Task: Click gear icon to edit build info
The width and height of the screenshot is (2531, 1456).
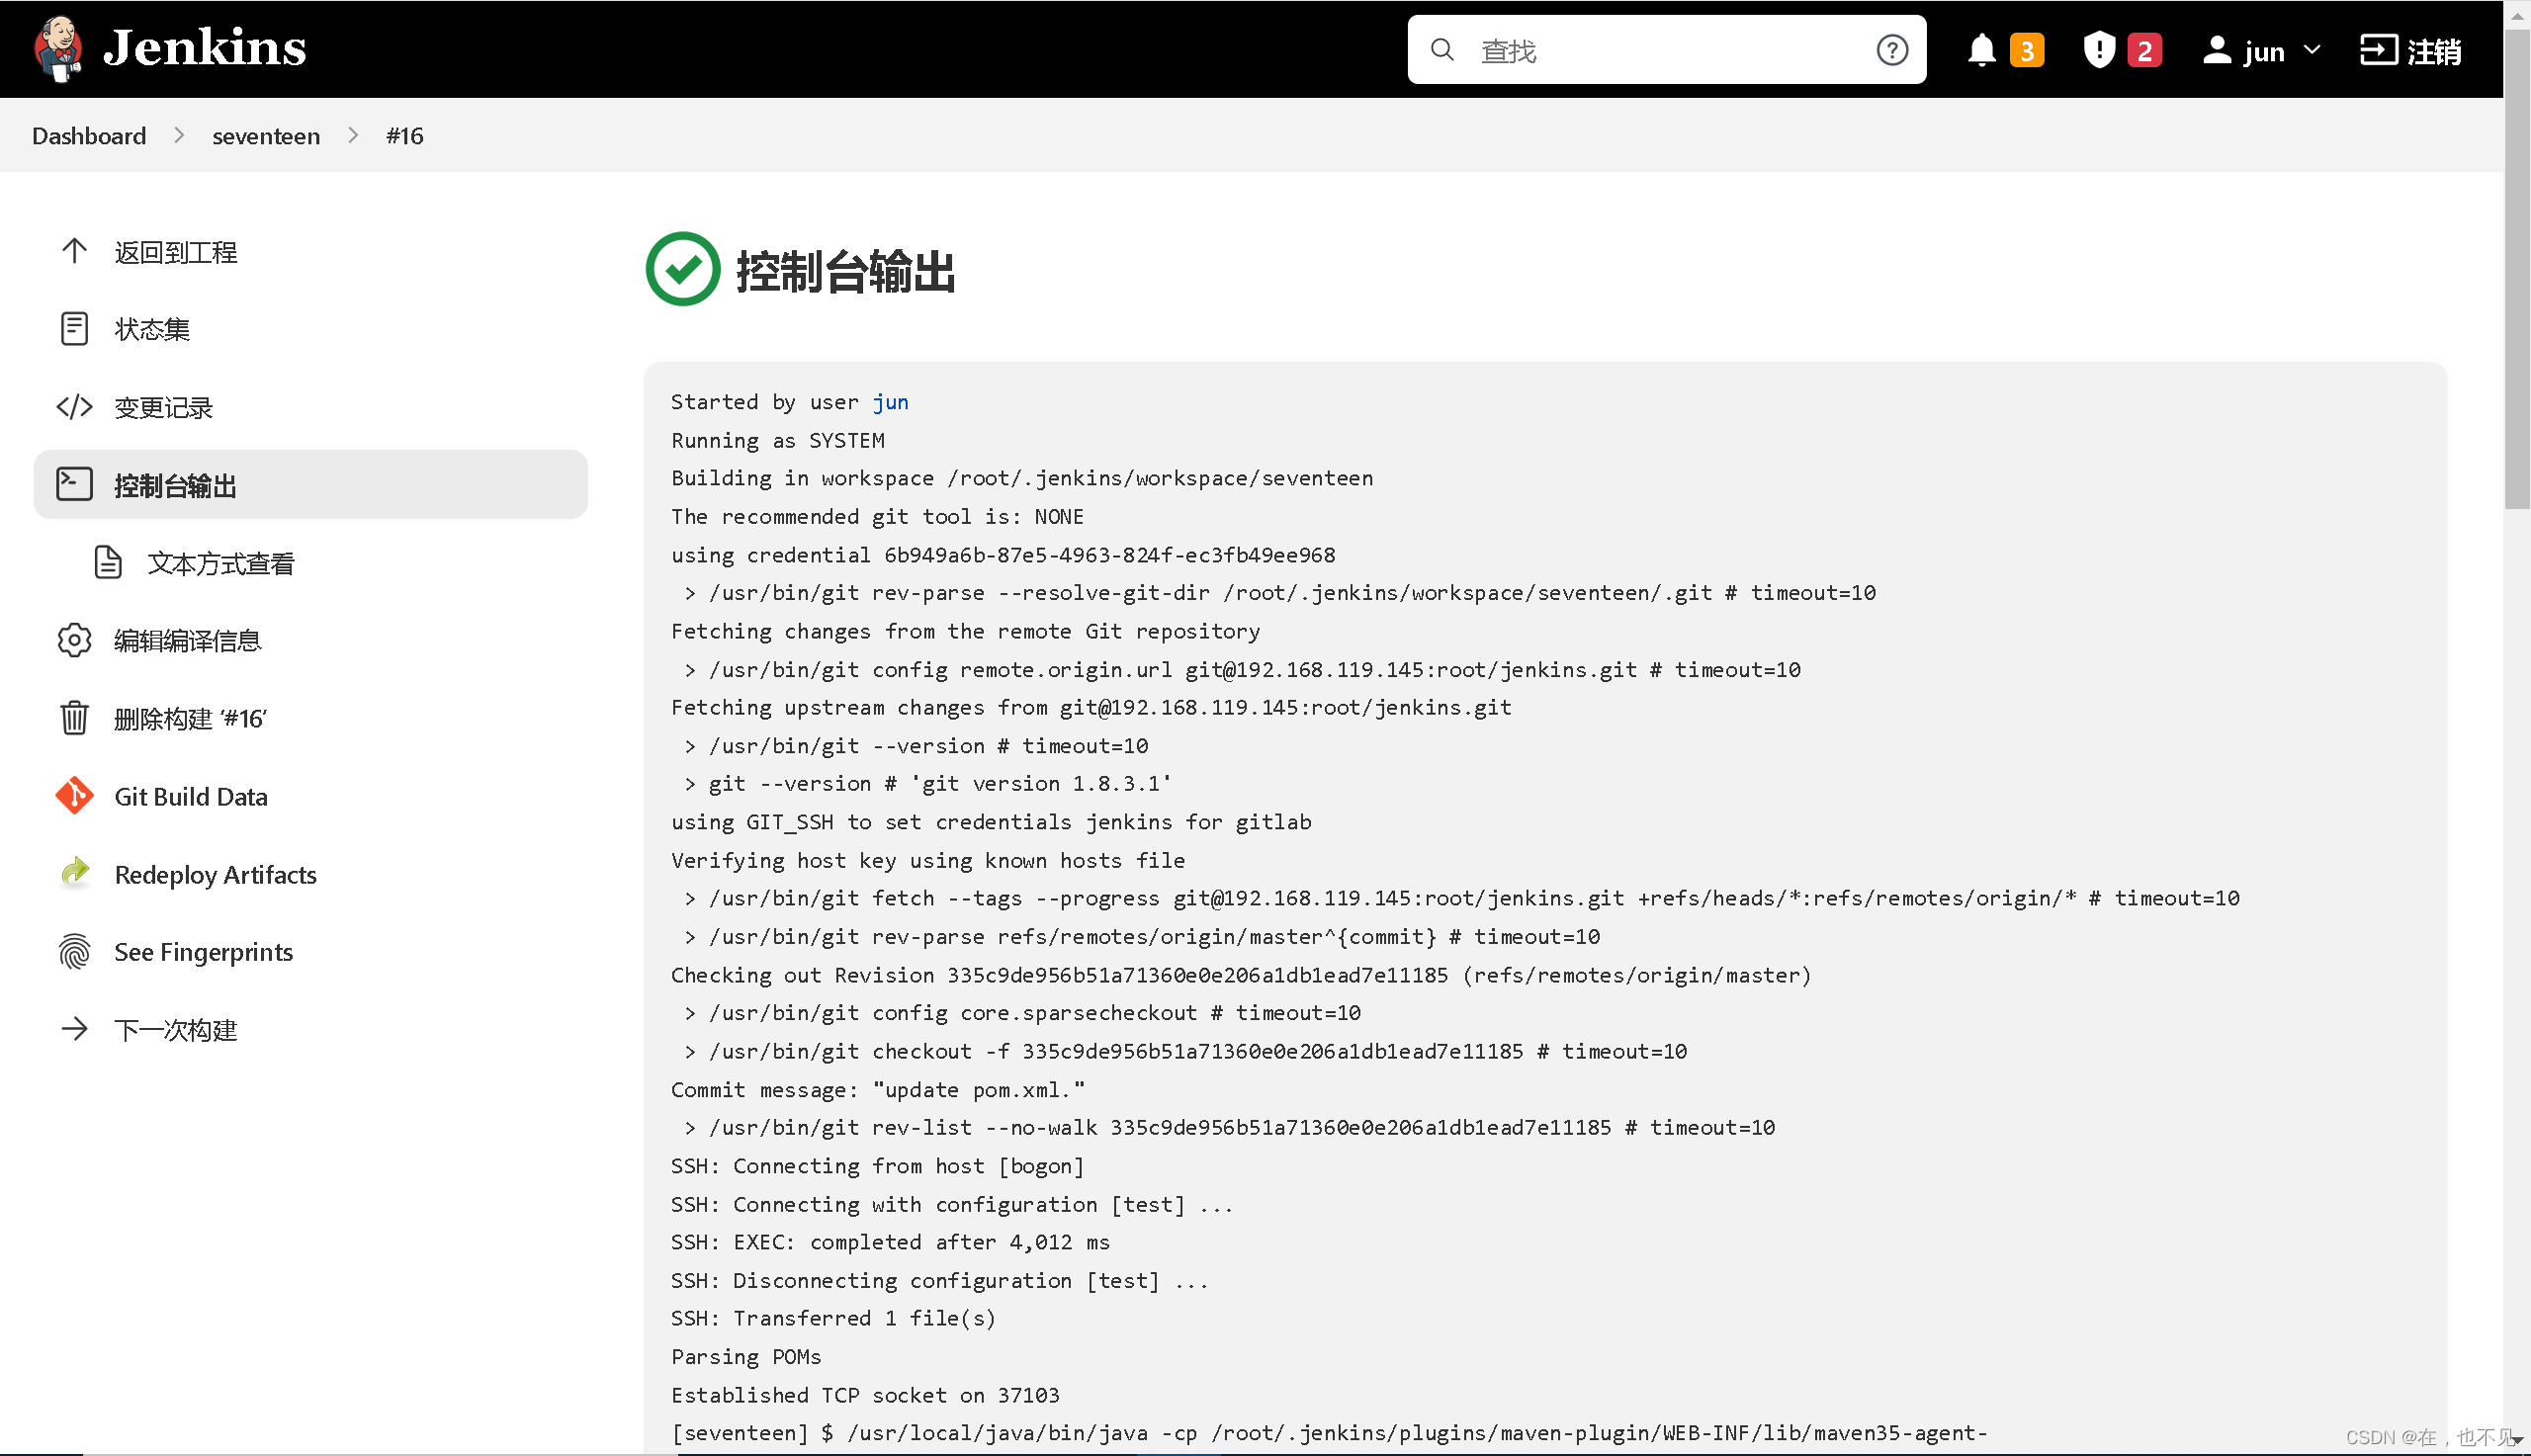Action: [74, 640]
